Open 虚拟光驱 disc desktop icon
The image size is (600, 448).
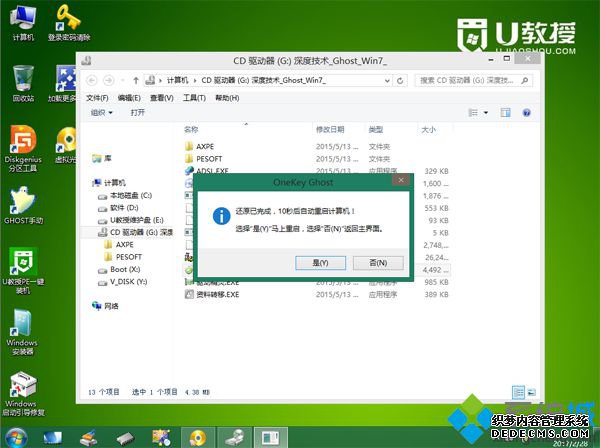click(66, 145)
